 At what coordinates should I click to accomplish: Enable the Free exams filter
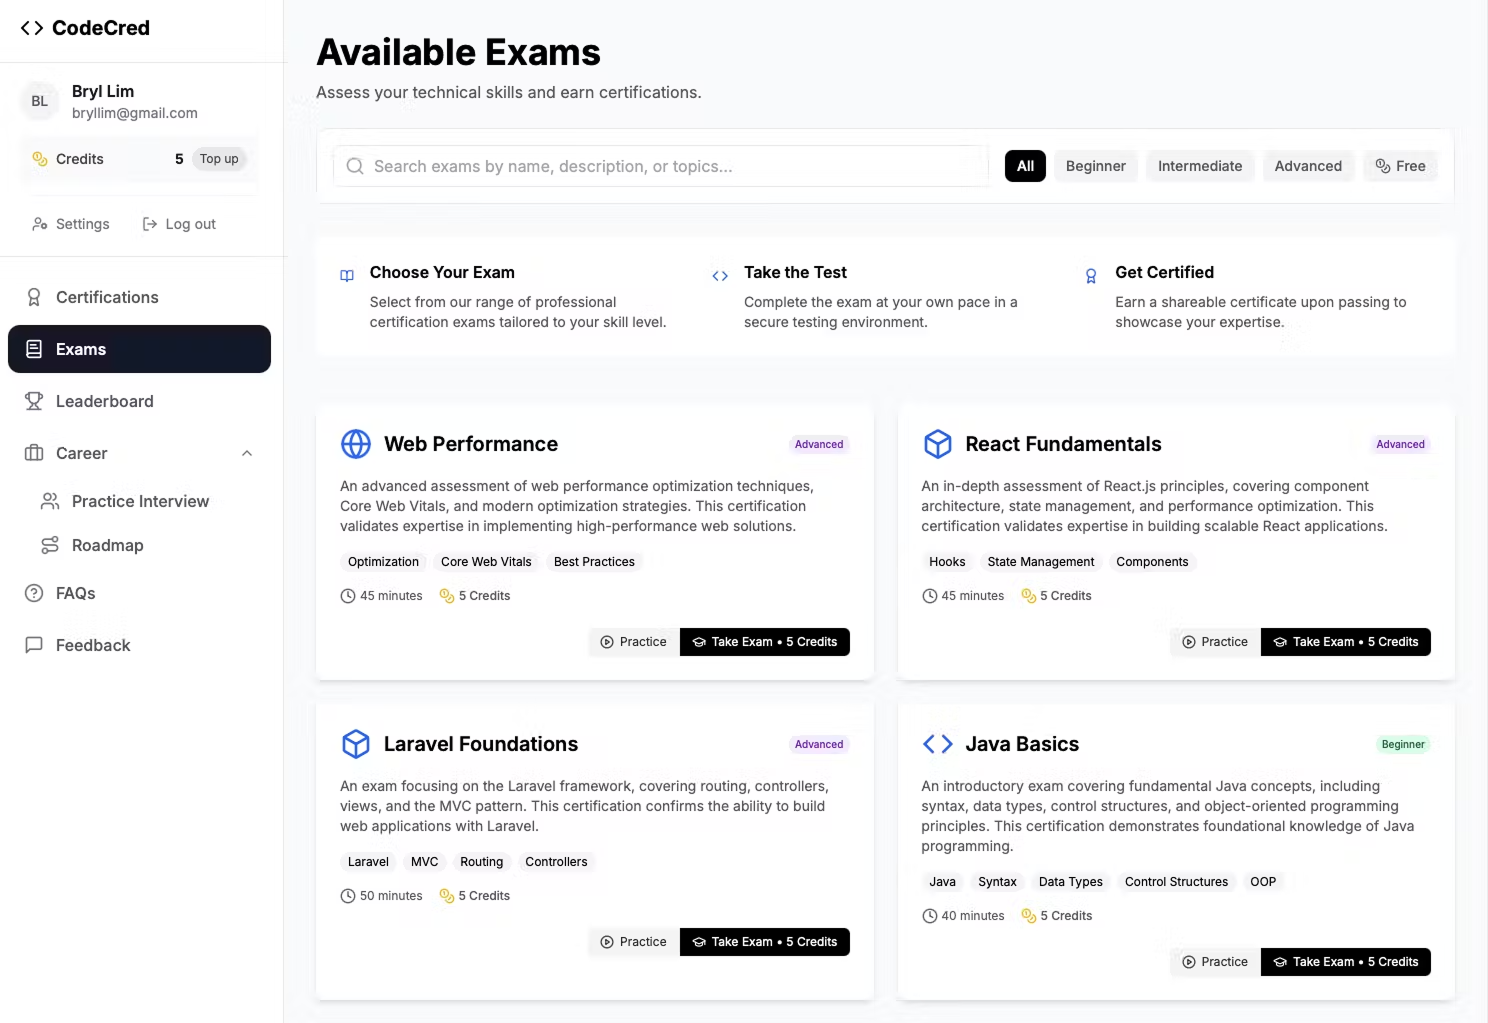click(x=1400, y=166)
